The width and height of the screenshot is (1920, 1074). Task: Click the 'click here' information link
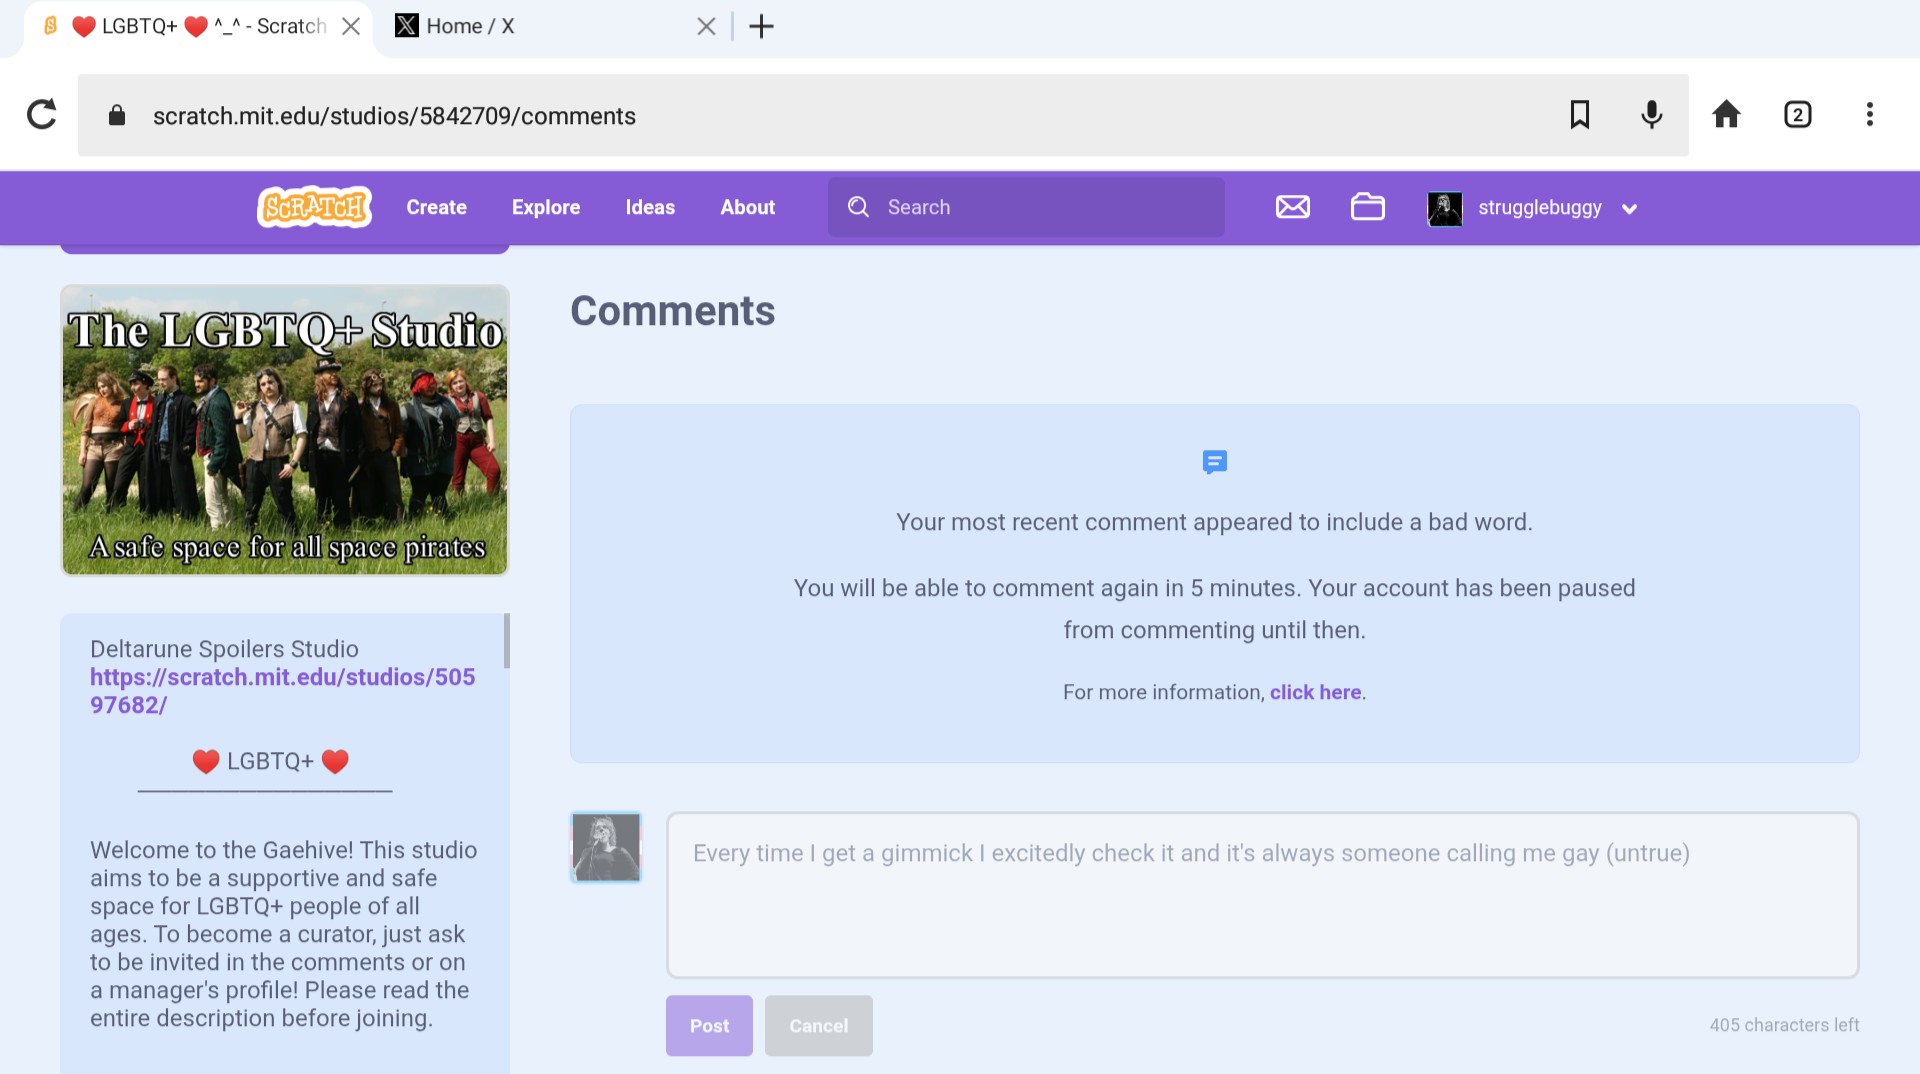coord(1315,692)
